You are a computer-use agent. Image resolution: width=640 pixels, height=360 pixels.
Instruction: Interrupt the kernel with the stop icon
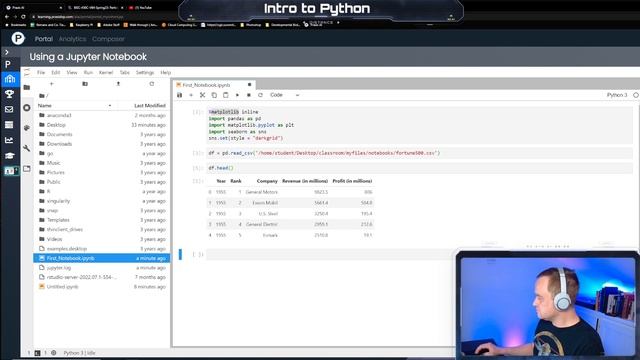coord(249,95)
